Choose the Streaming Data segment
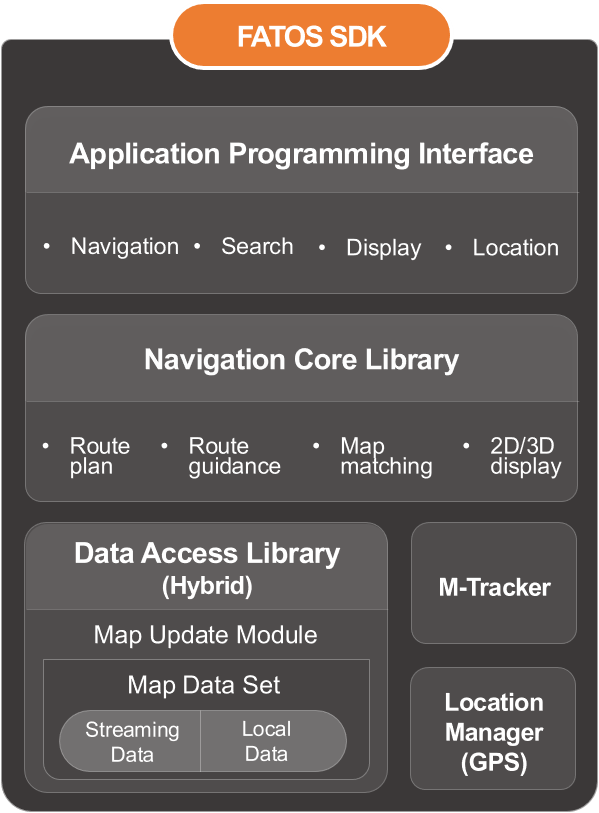This screenshot has width=599, height=813. [130, 741]
